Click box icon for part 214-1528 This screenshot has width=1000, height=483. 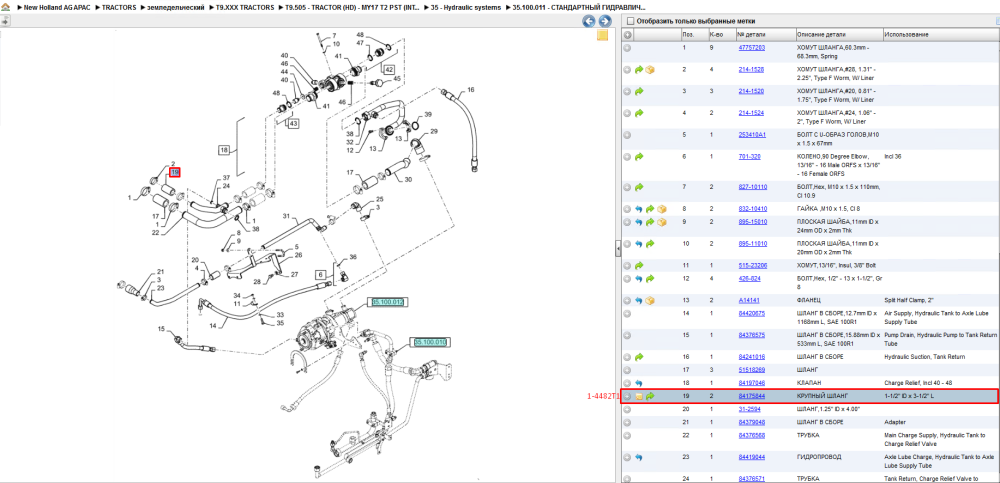point(650,70)
